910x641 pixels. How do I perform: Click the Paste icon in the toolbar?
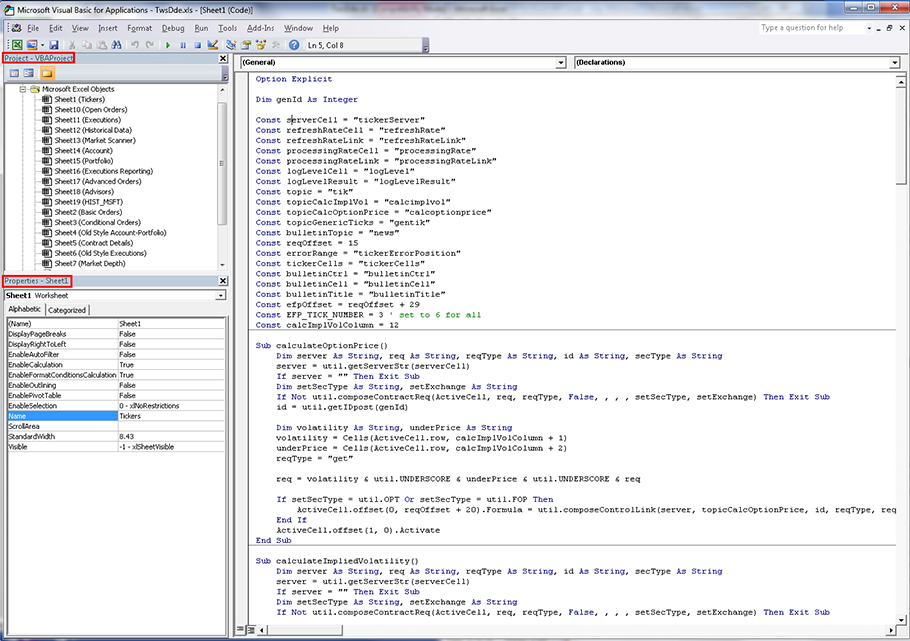[x=102, y=45]
